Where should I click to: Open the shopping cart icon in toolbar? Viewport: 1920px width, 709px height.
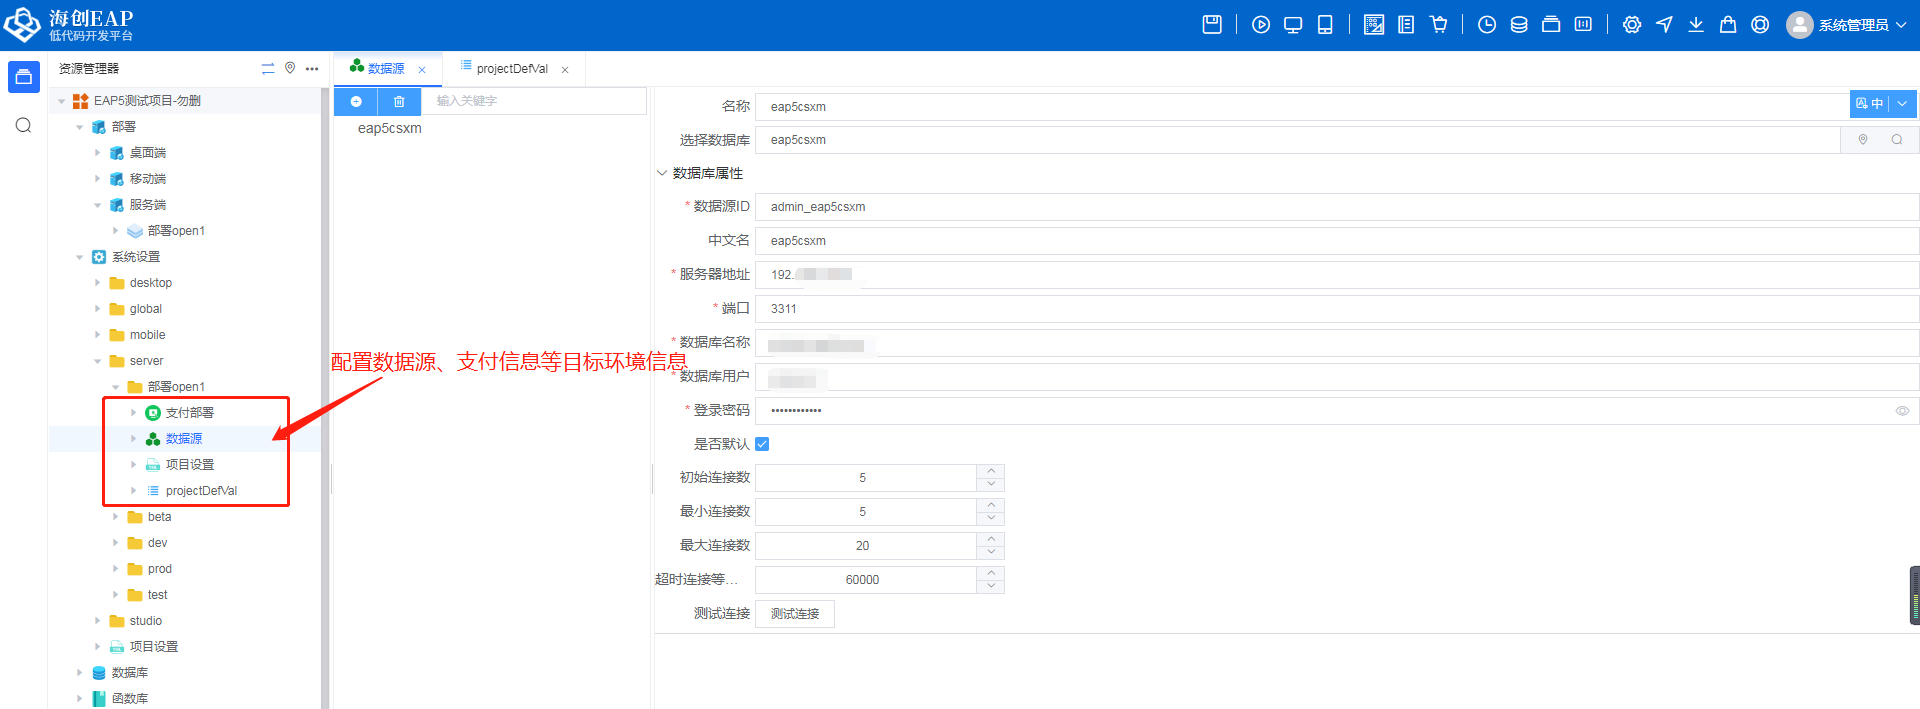(1439, 25)
